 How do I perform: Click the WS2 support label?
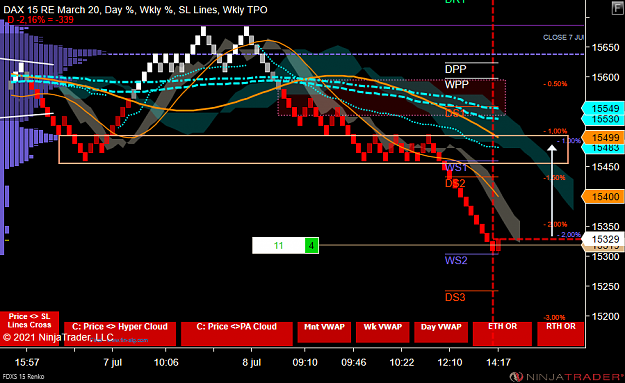click(x=456, y=261)
